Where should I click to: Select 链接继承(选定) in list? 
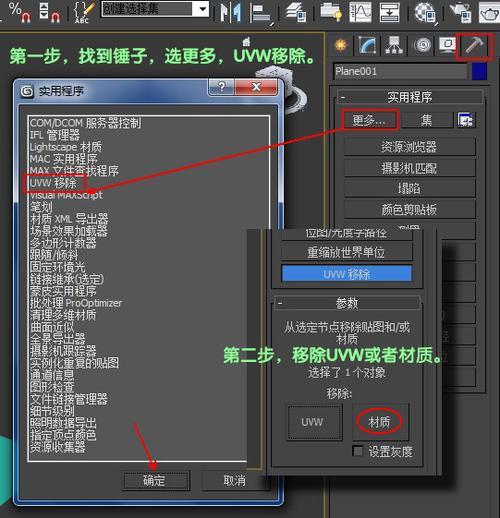67,279
